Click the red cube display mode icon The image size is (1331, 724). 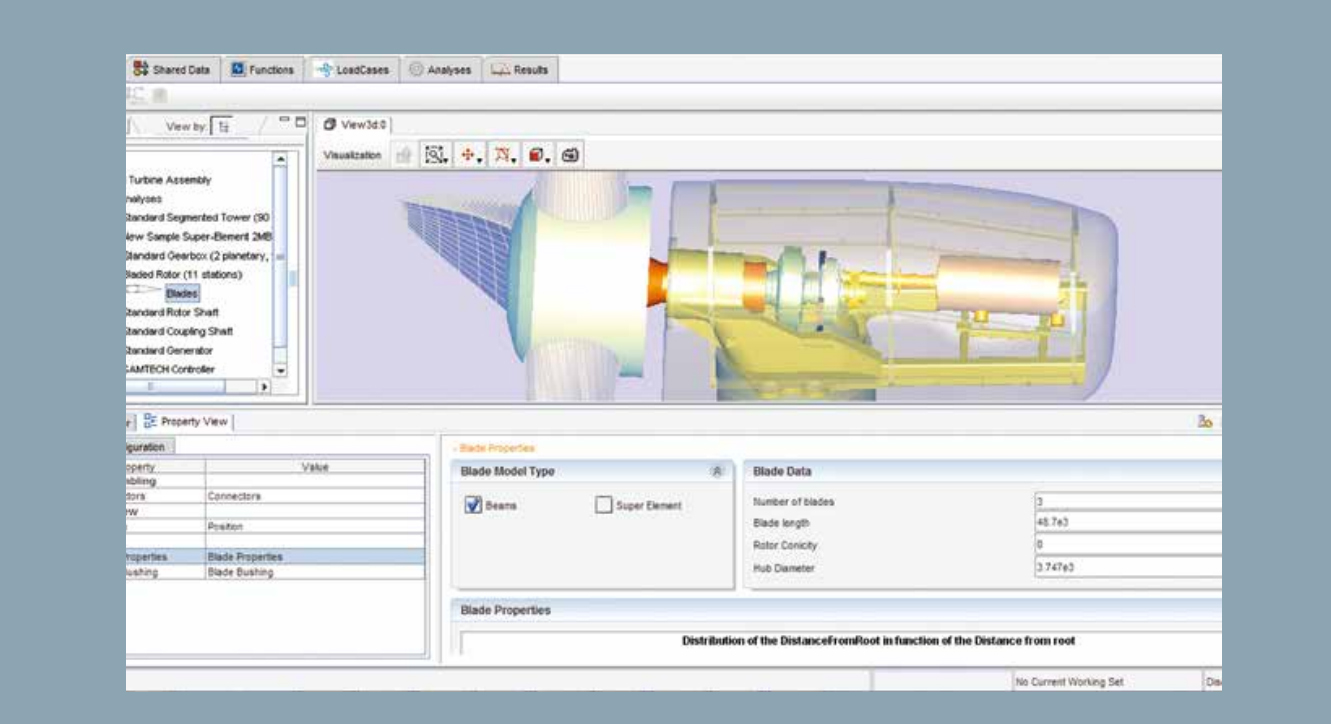coord(537,155)
